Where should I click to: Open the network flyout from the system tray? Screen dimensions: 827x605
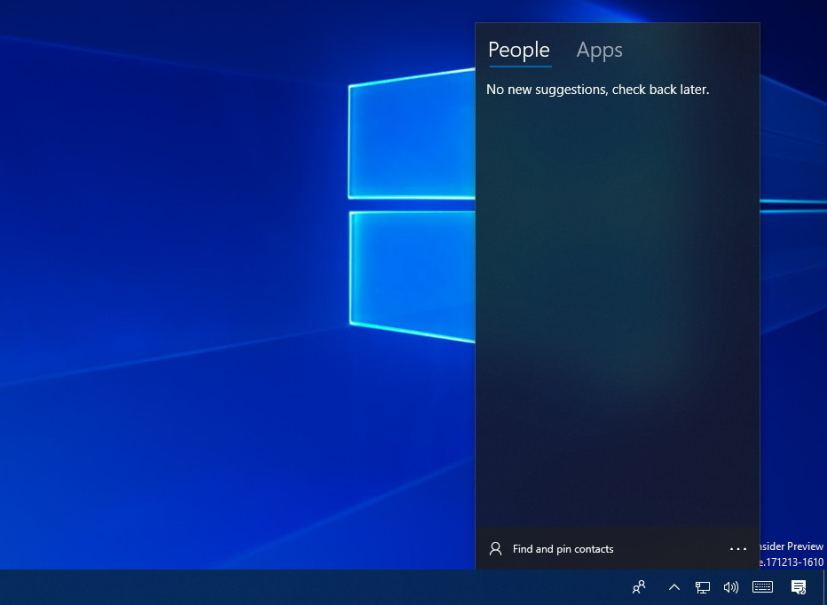point(702,587)
